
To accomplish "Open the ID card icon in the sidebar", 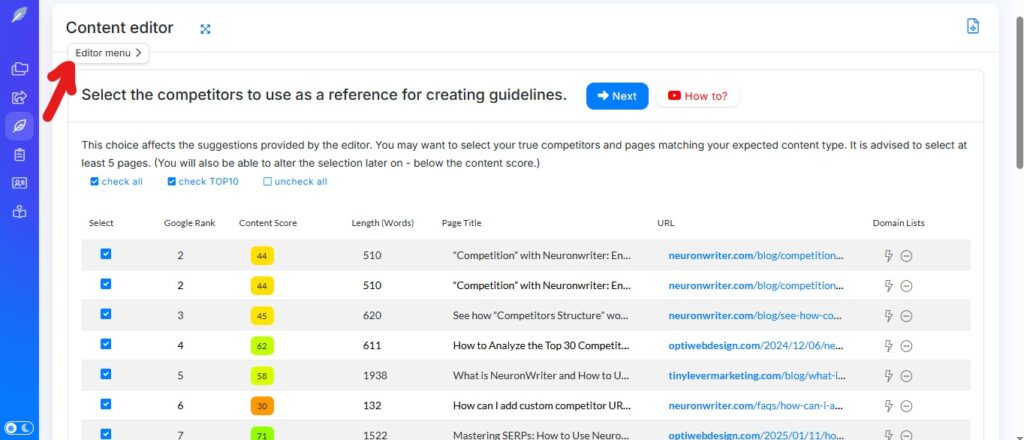I will point(20,183).
